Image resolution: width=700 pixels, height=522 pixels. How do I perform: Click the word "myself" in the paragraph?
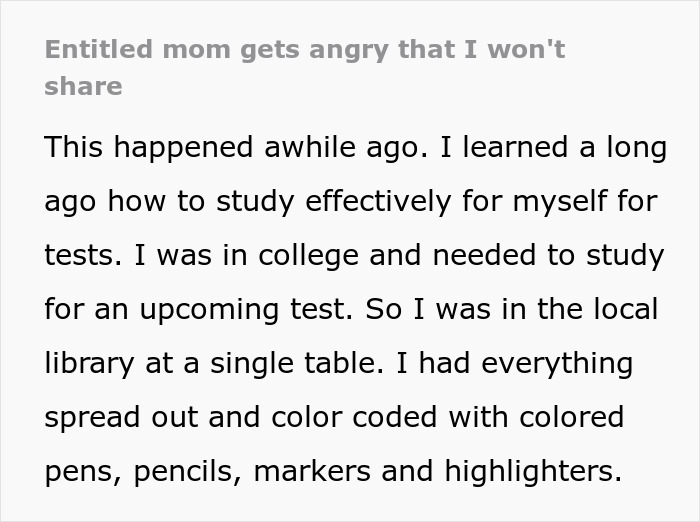tap(559, 201)
